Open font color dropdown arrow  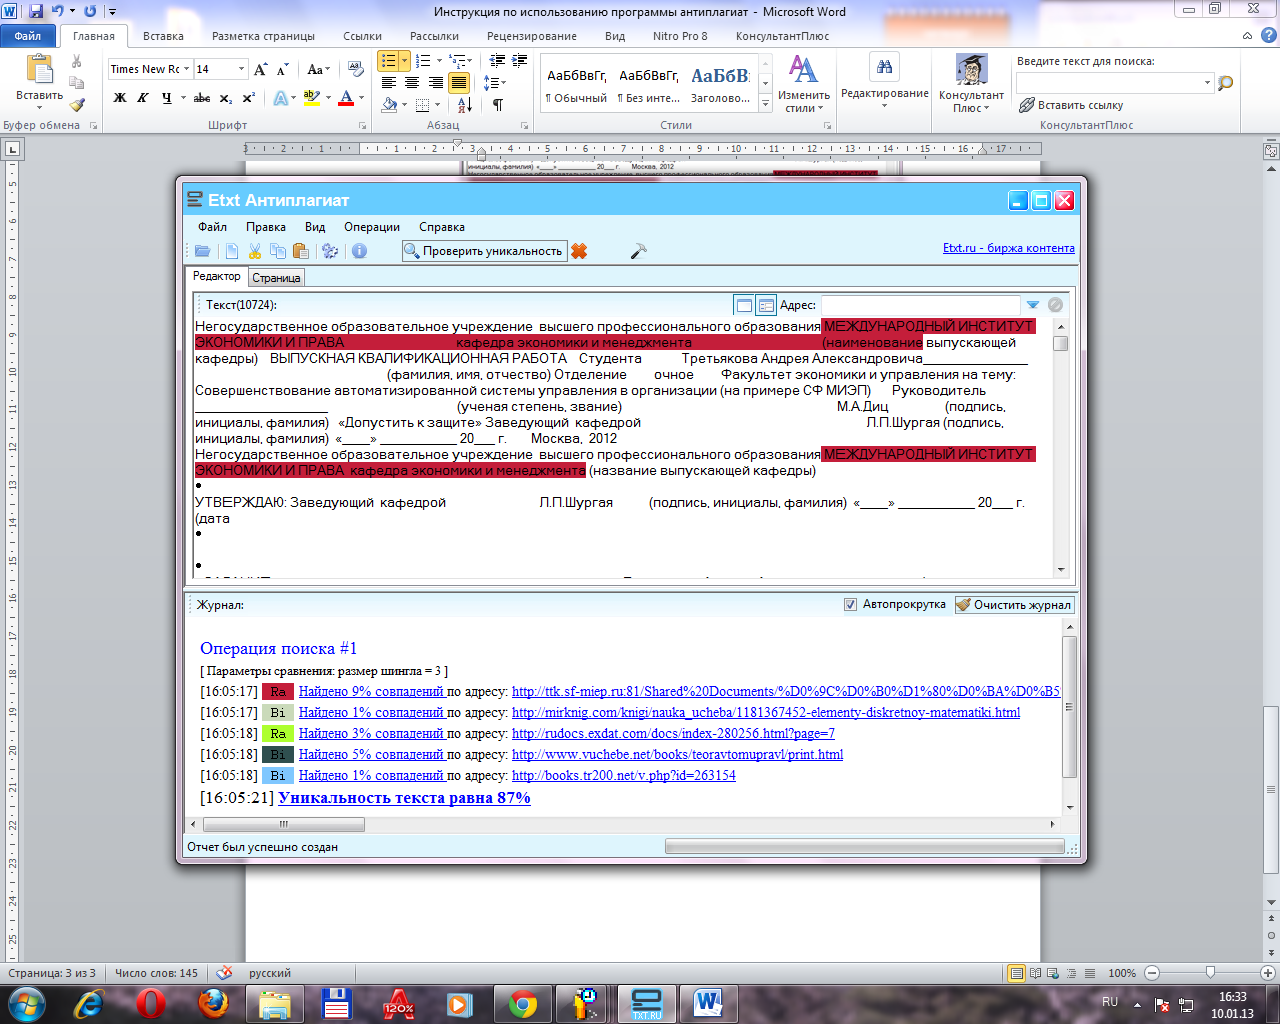point(359,98)
